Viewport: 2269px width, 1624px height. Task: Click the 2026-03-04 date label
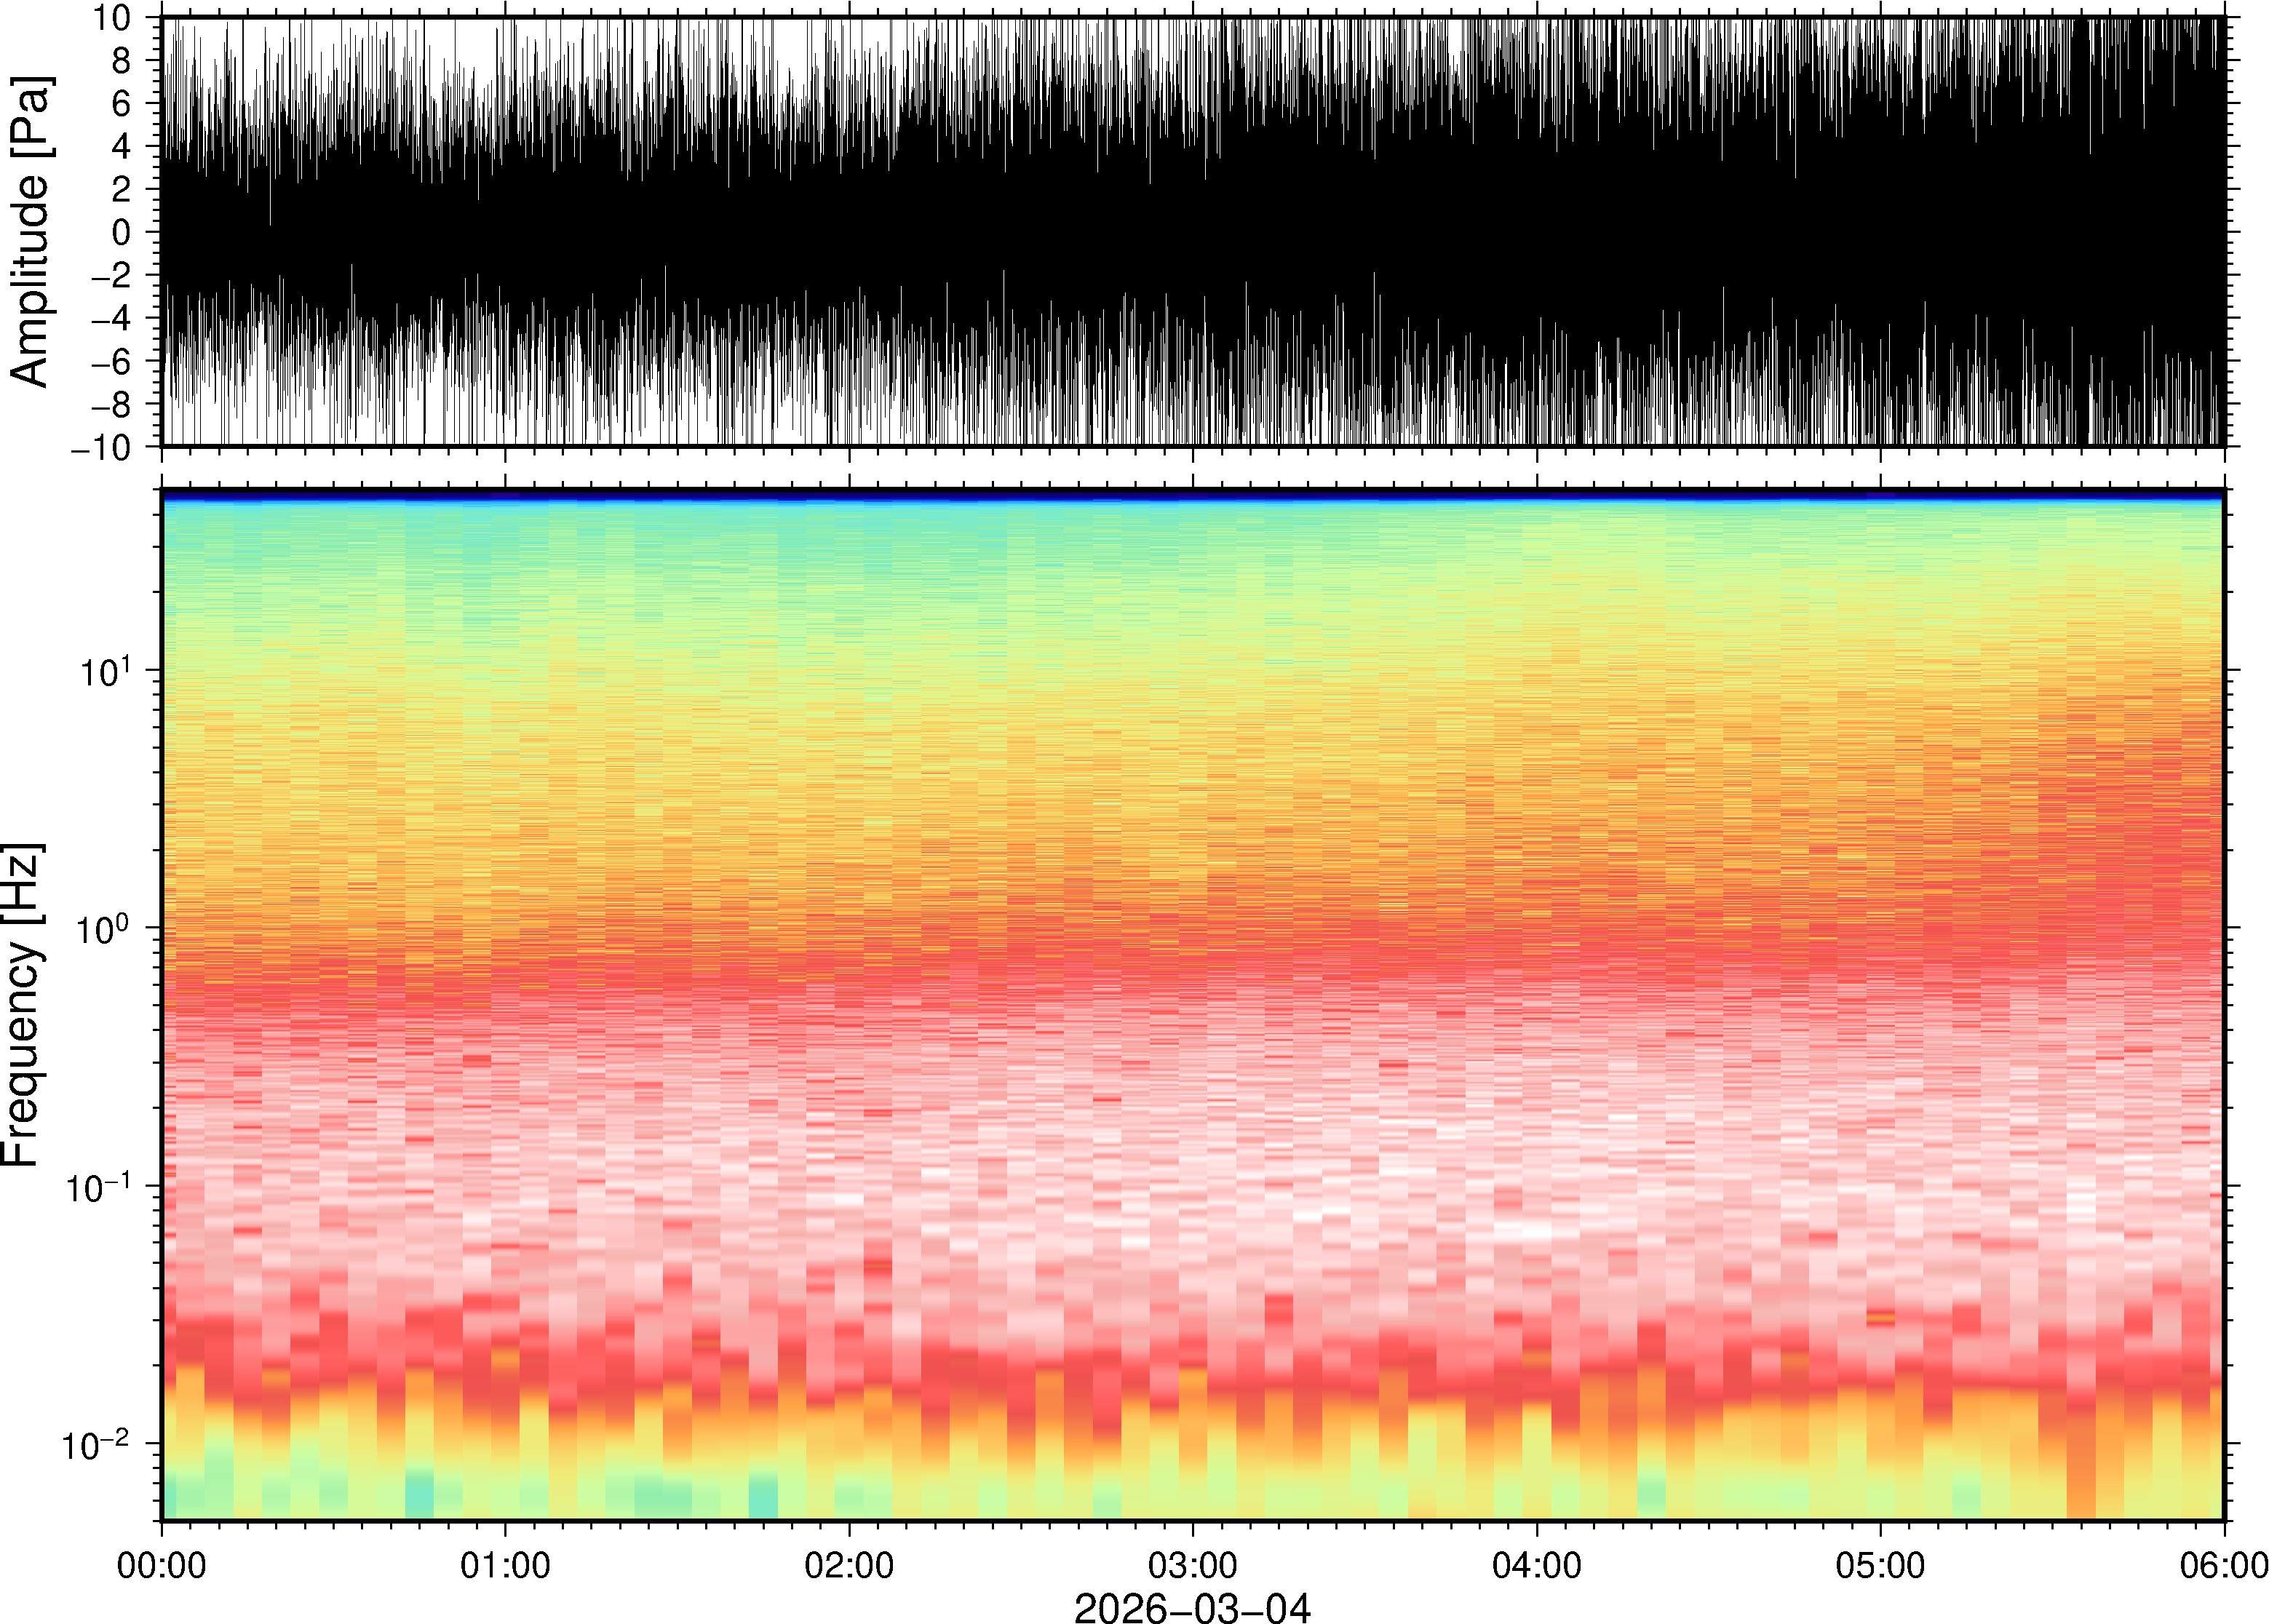[1192, 1607]
